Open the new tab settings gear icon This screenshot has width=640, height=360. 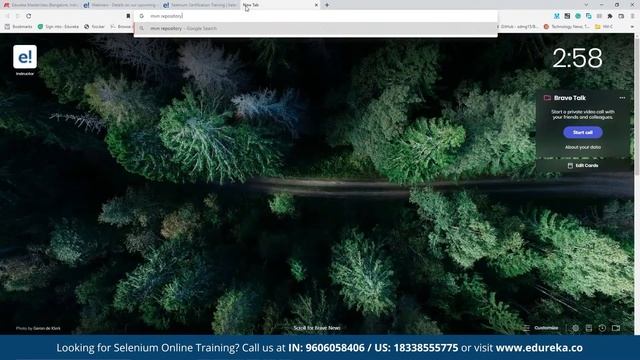pyautogui.click(x=575, y=328)
